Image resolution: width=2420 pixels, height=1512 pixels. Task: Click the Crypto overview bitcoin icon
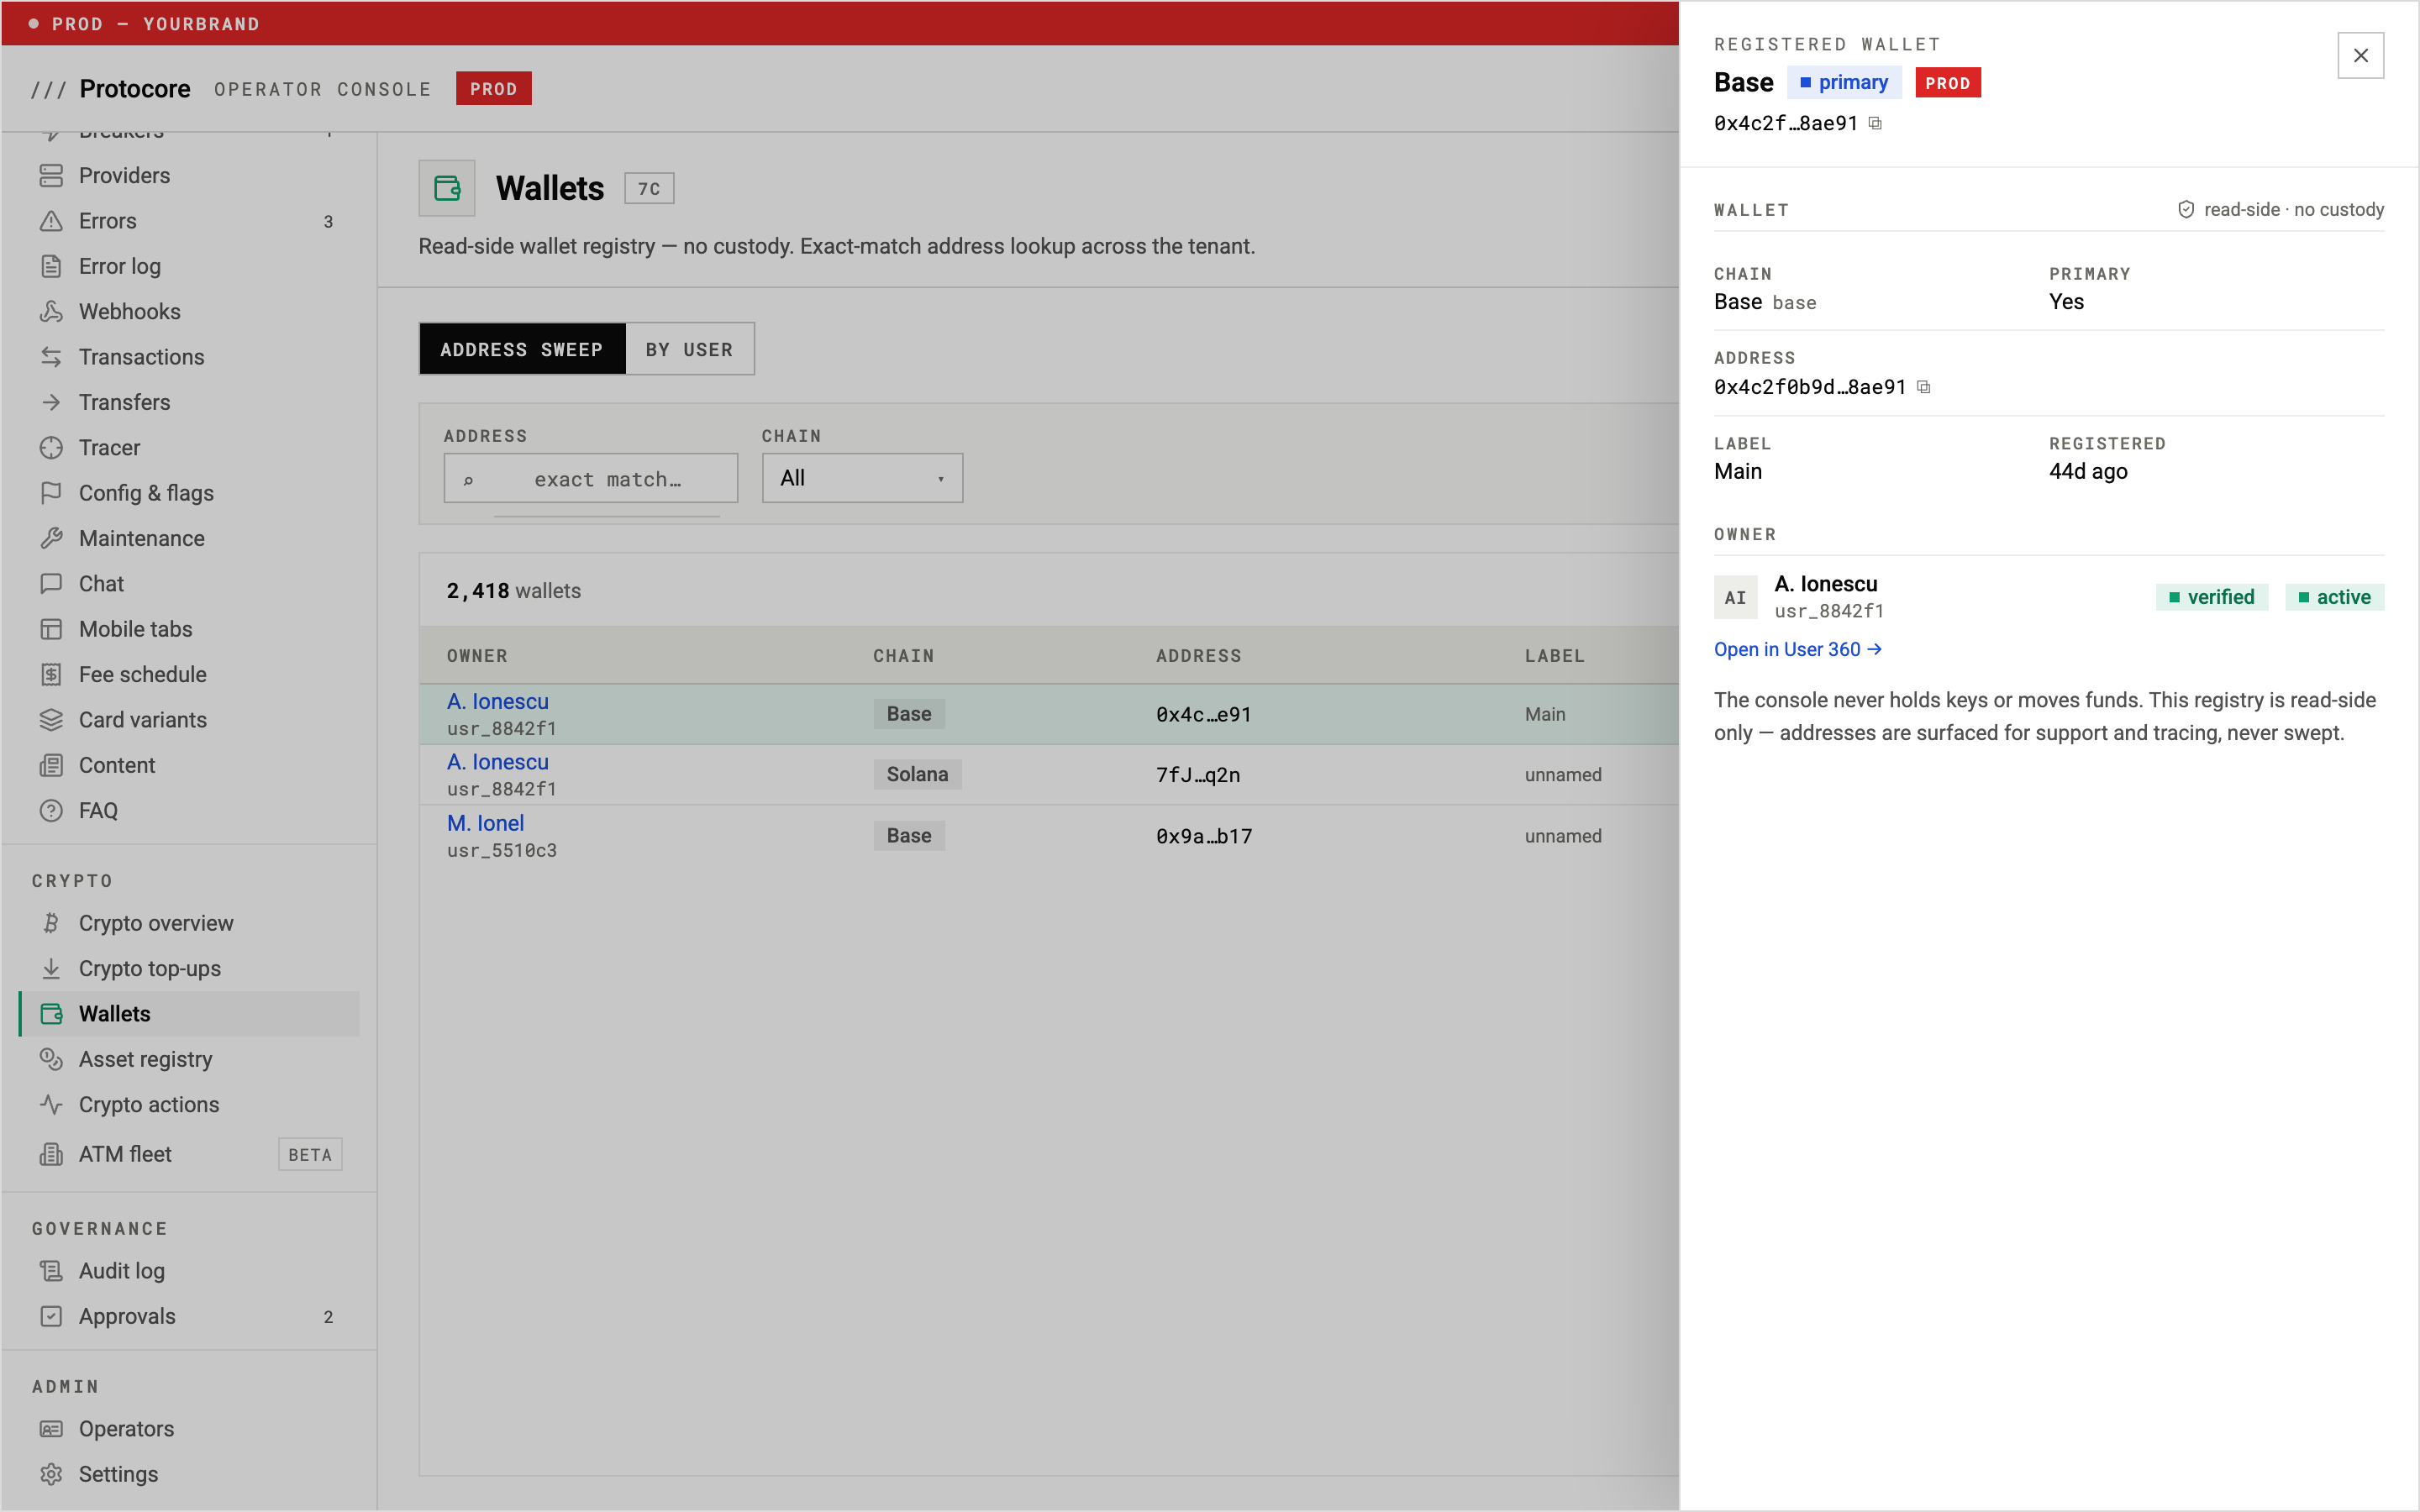(x=51, y=923)
